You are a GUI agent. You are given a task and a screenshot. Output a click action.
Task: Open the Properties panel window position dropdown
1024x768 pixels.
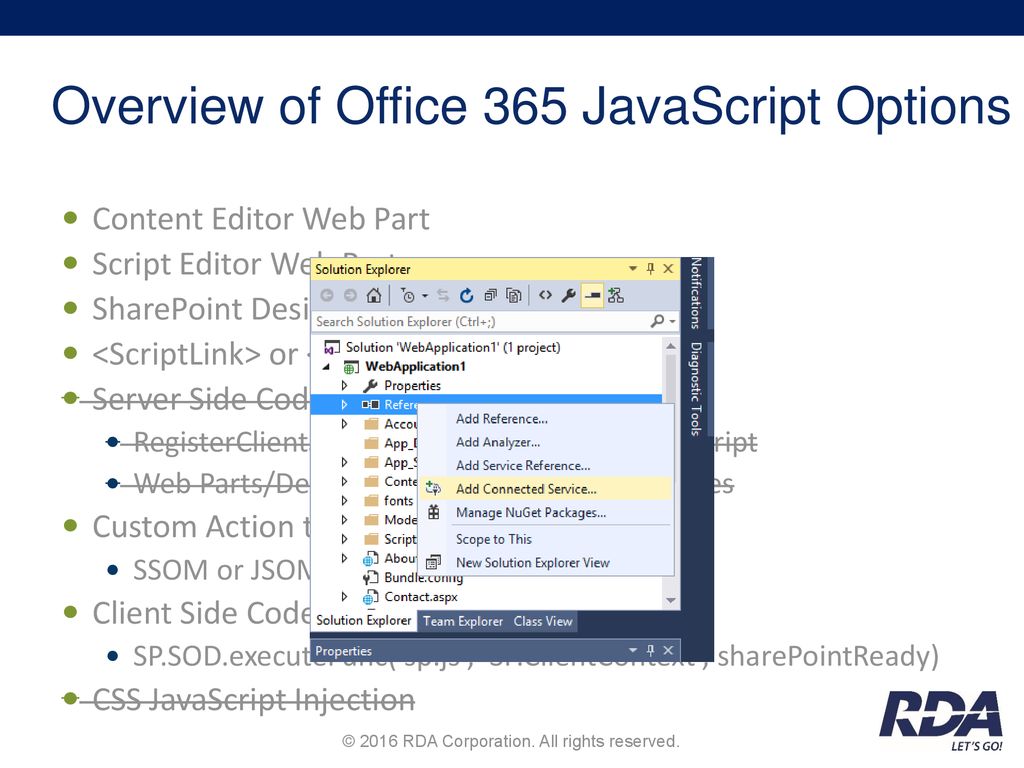point(633,650)
